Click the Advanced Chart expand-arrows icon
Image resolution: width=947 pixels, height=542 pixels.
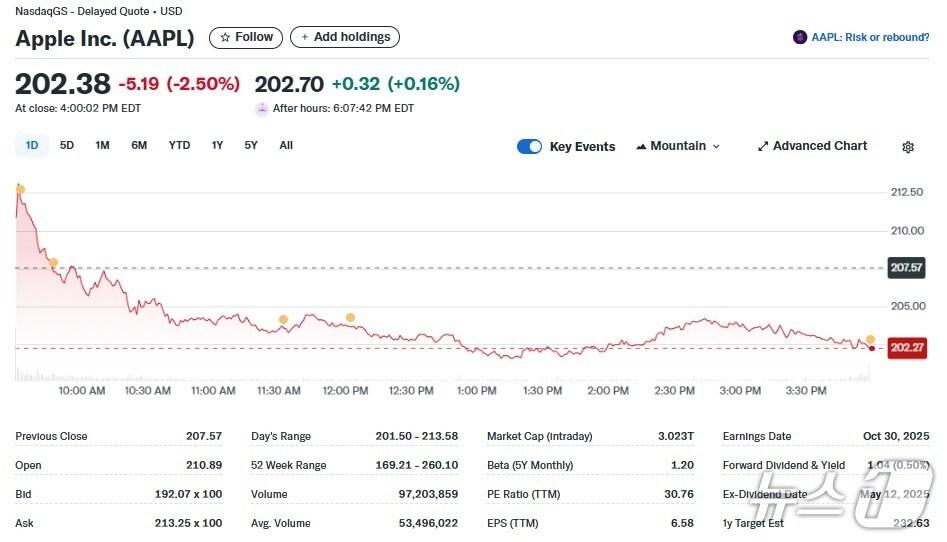click(x=763, y=146)
